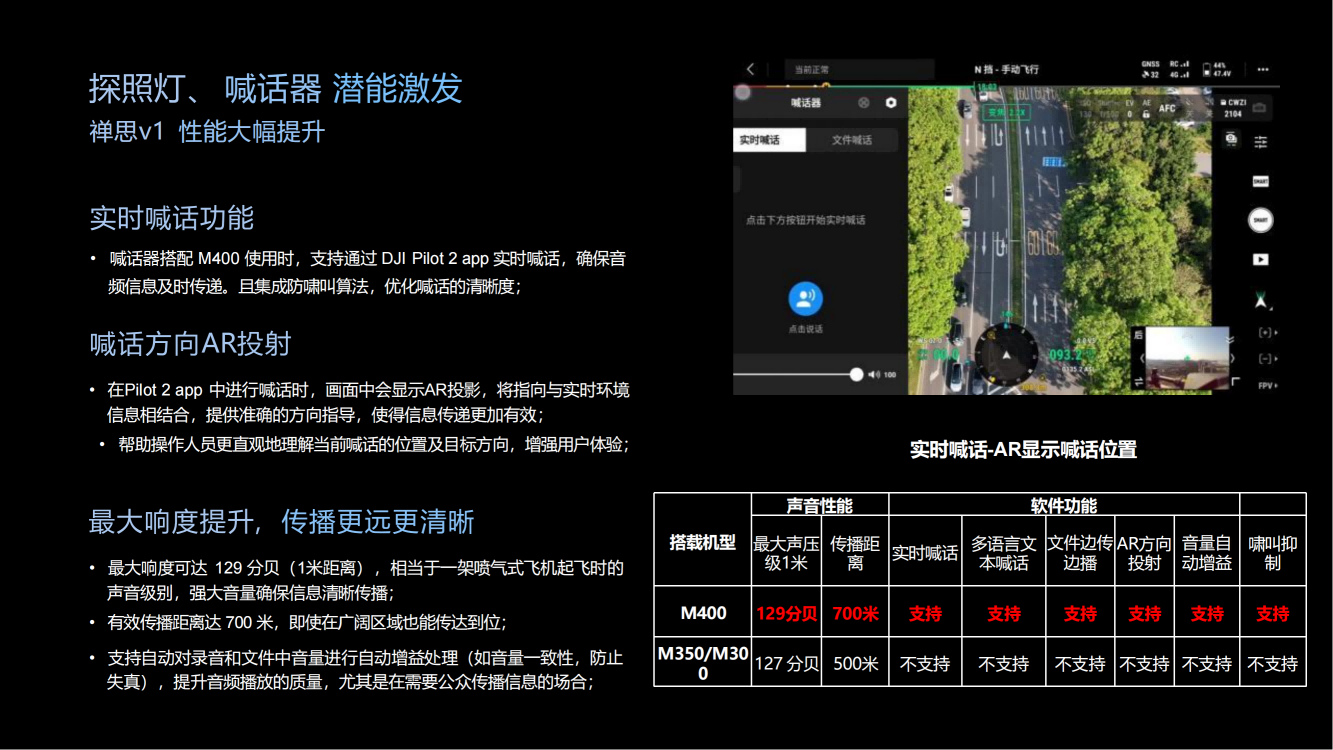
Task: Swap the FPV and main camera views
Action: (1137, 382)
